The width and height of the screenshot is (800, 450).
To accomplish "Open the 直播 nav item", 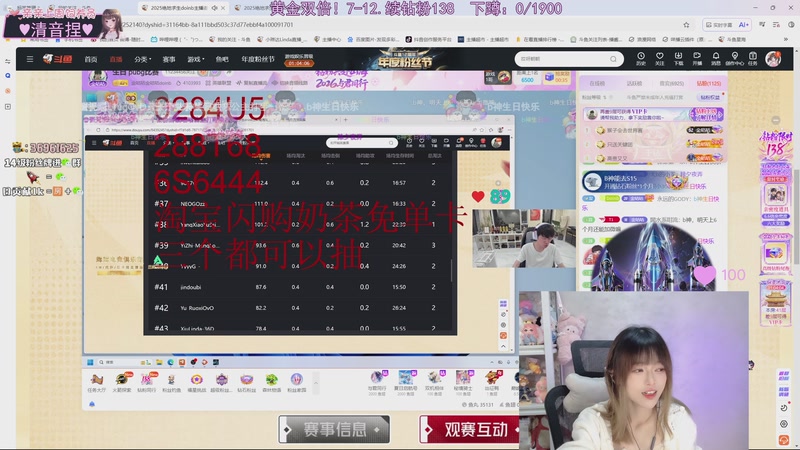I will [116, 59].
